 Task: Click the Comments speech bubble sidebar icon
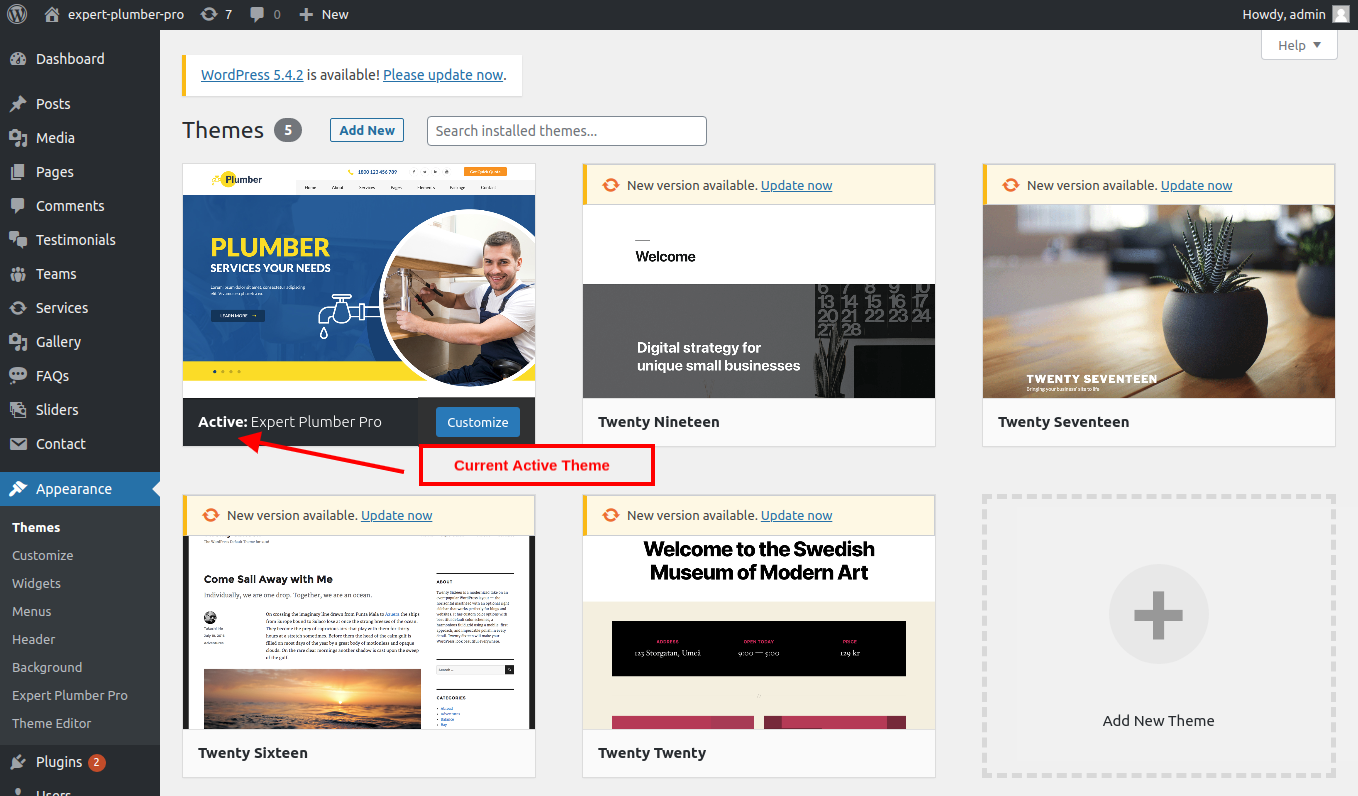18,206
